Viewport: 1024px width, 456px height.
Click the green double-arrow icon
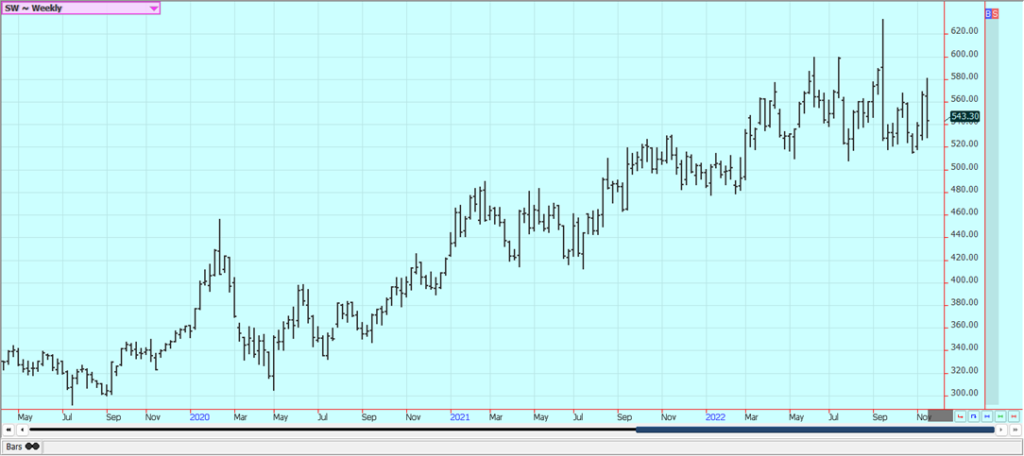click(1000, 417)
